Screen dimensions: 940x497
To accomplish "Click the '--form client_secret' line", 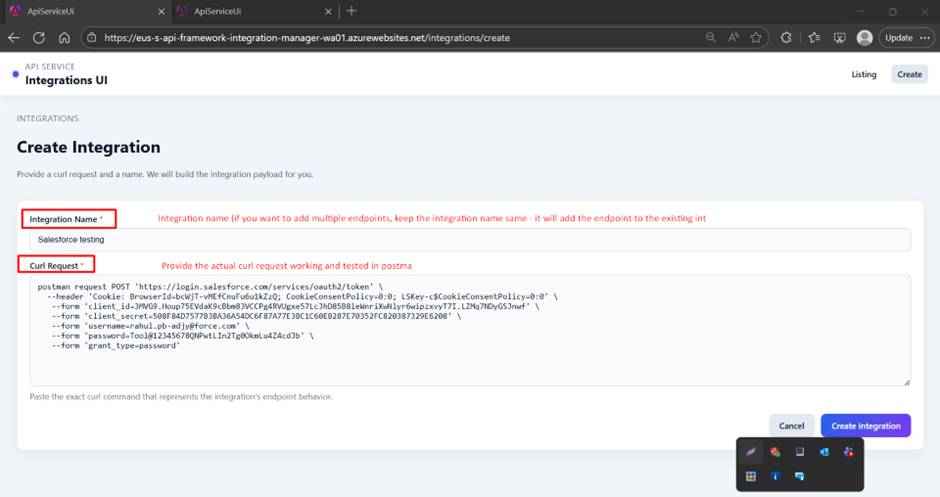I will (257, 316).
